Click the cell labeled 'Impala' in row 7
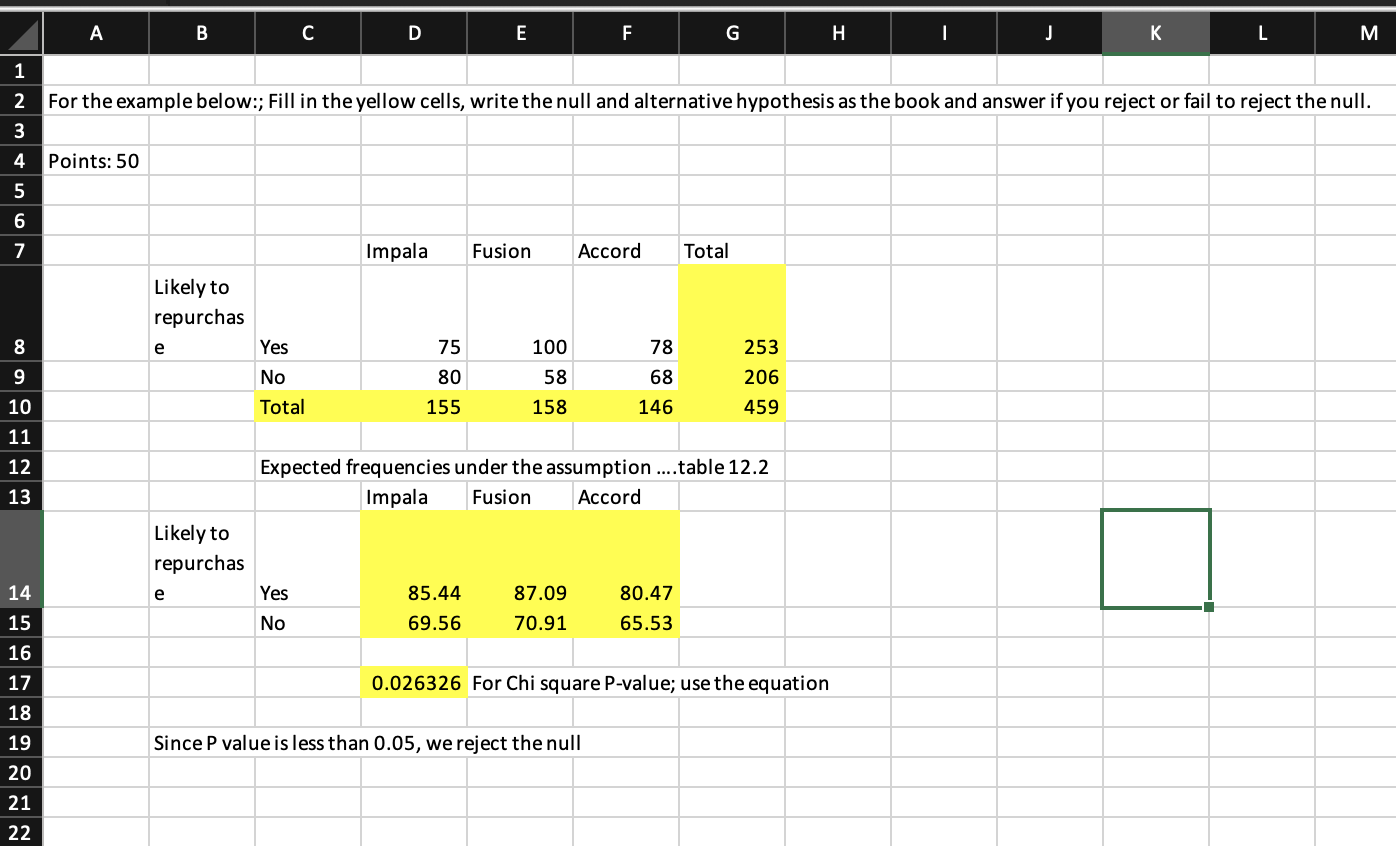This screenshot has height=846, width=1396. (x=413, y=251)
